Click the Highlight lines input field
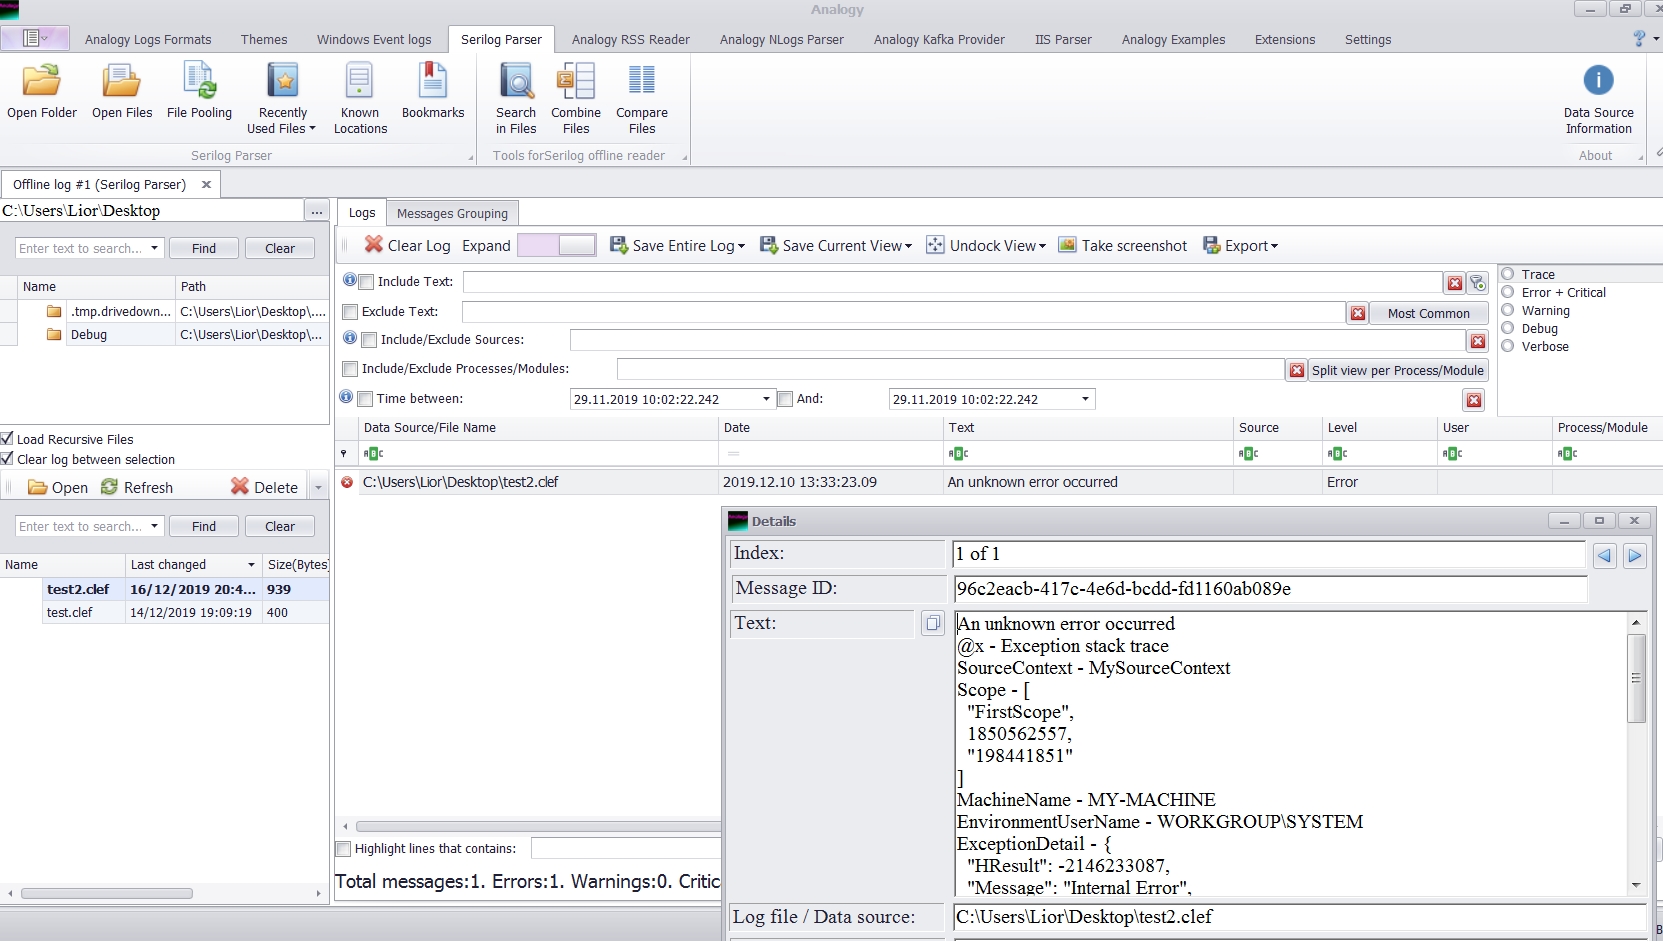 (x=626, y=848)
